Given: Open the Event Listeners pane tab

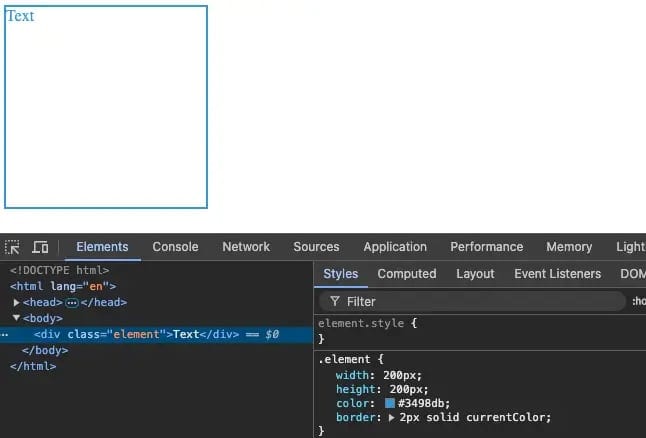Looking at the screenshot, I should (557, 274).
